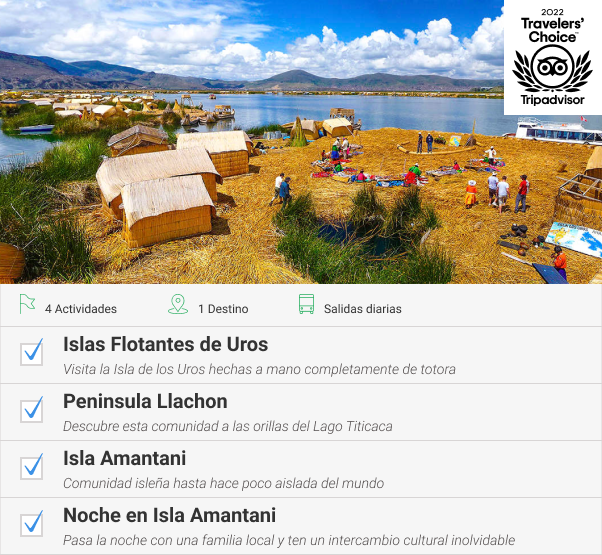Click the 2022 Travelers' Choice badge text
Image resolution: width=602 pixels, height=555 pixels.
click(552, 26)
